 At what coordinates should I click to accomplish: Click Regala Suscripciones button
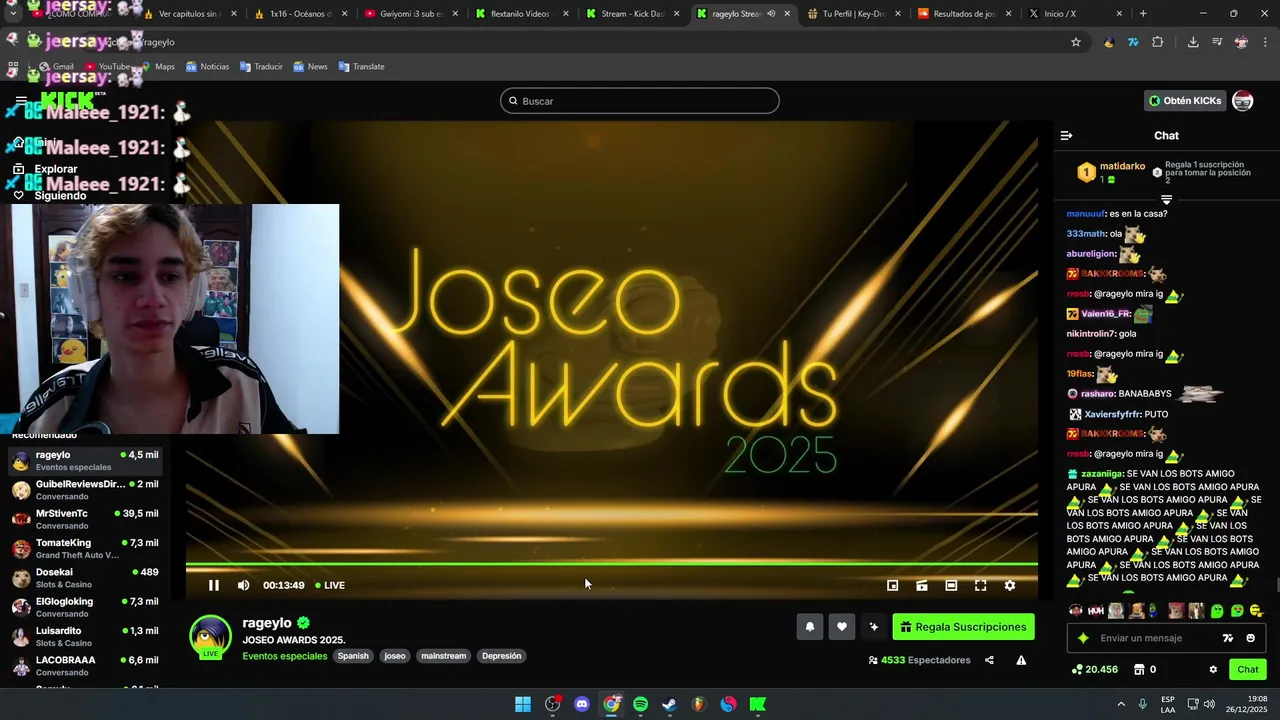pos(964,627)
